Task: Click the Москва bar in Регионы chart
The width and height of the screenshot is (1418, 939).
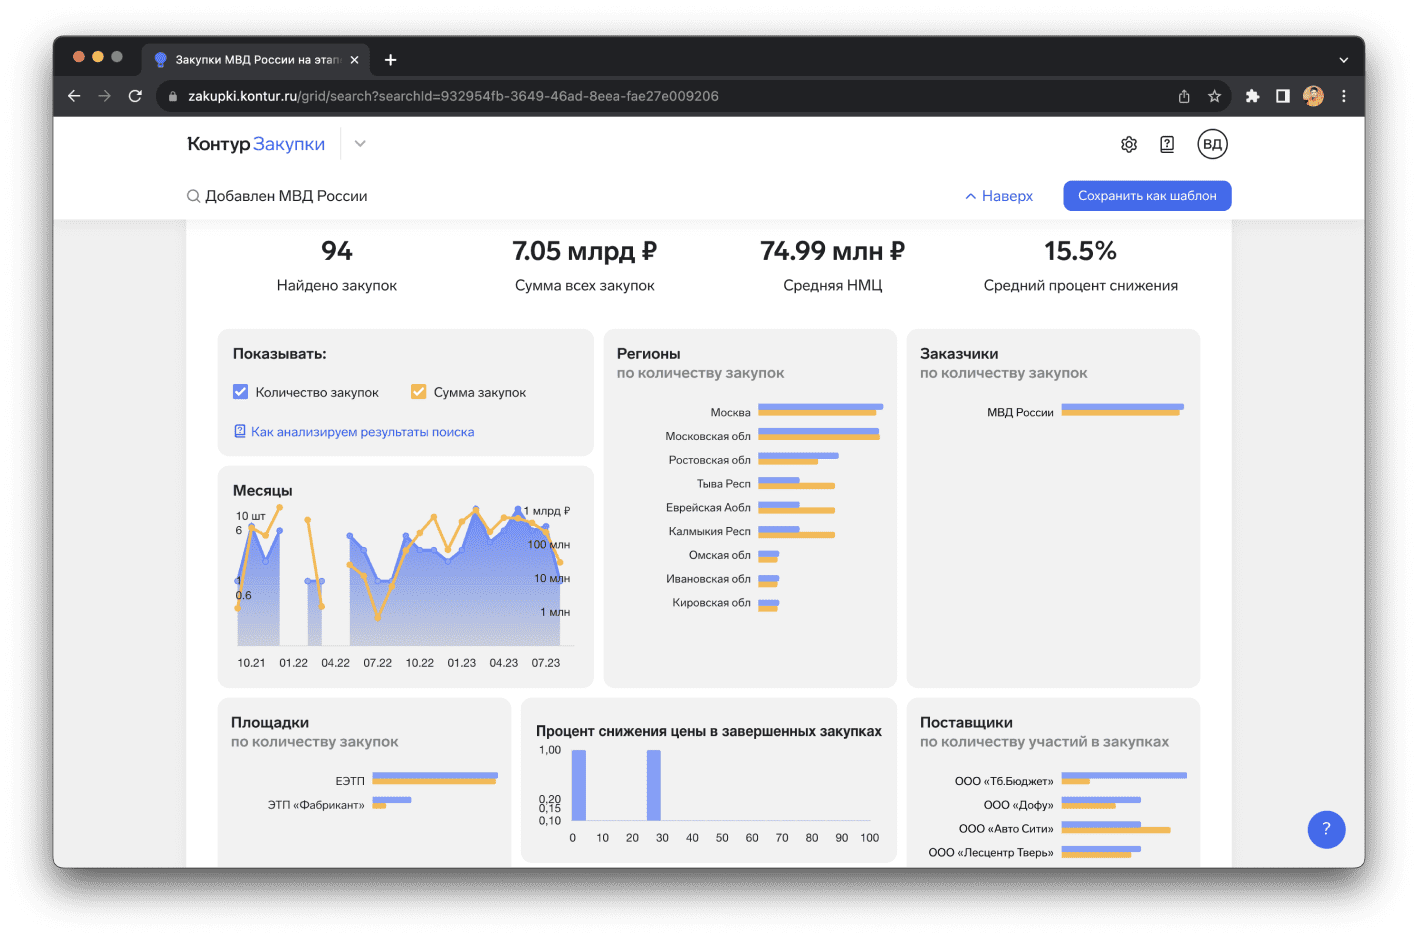Action: tap(819, 410)
